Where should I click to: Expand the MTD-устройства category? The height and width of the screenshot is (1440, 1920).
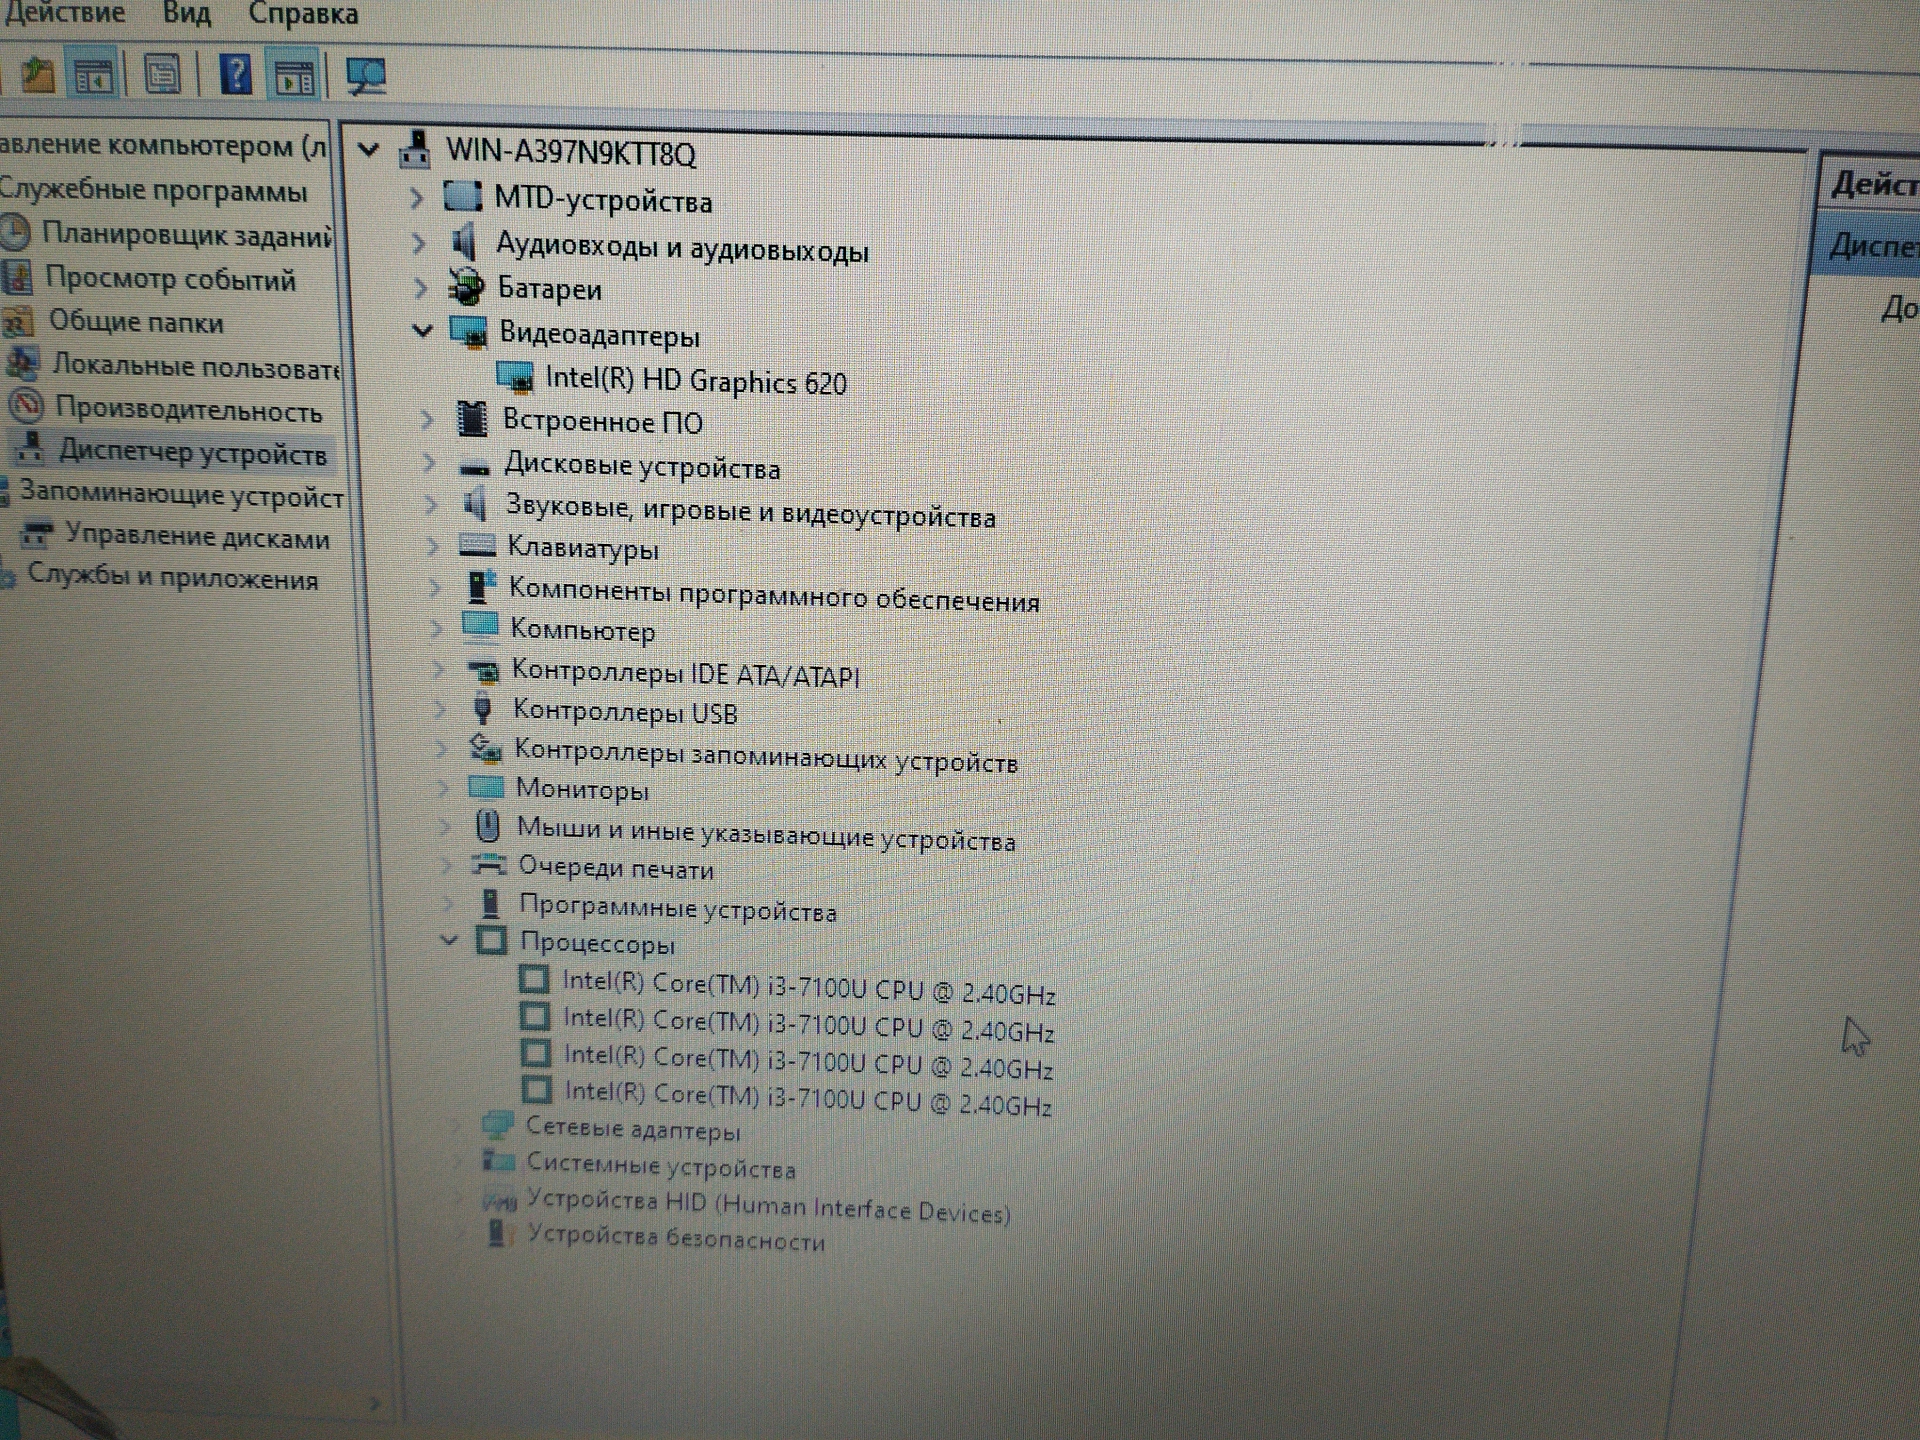pyautogui.click(x=417, y=198)
